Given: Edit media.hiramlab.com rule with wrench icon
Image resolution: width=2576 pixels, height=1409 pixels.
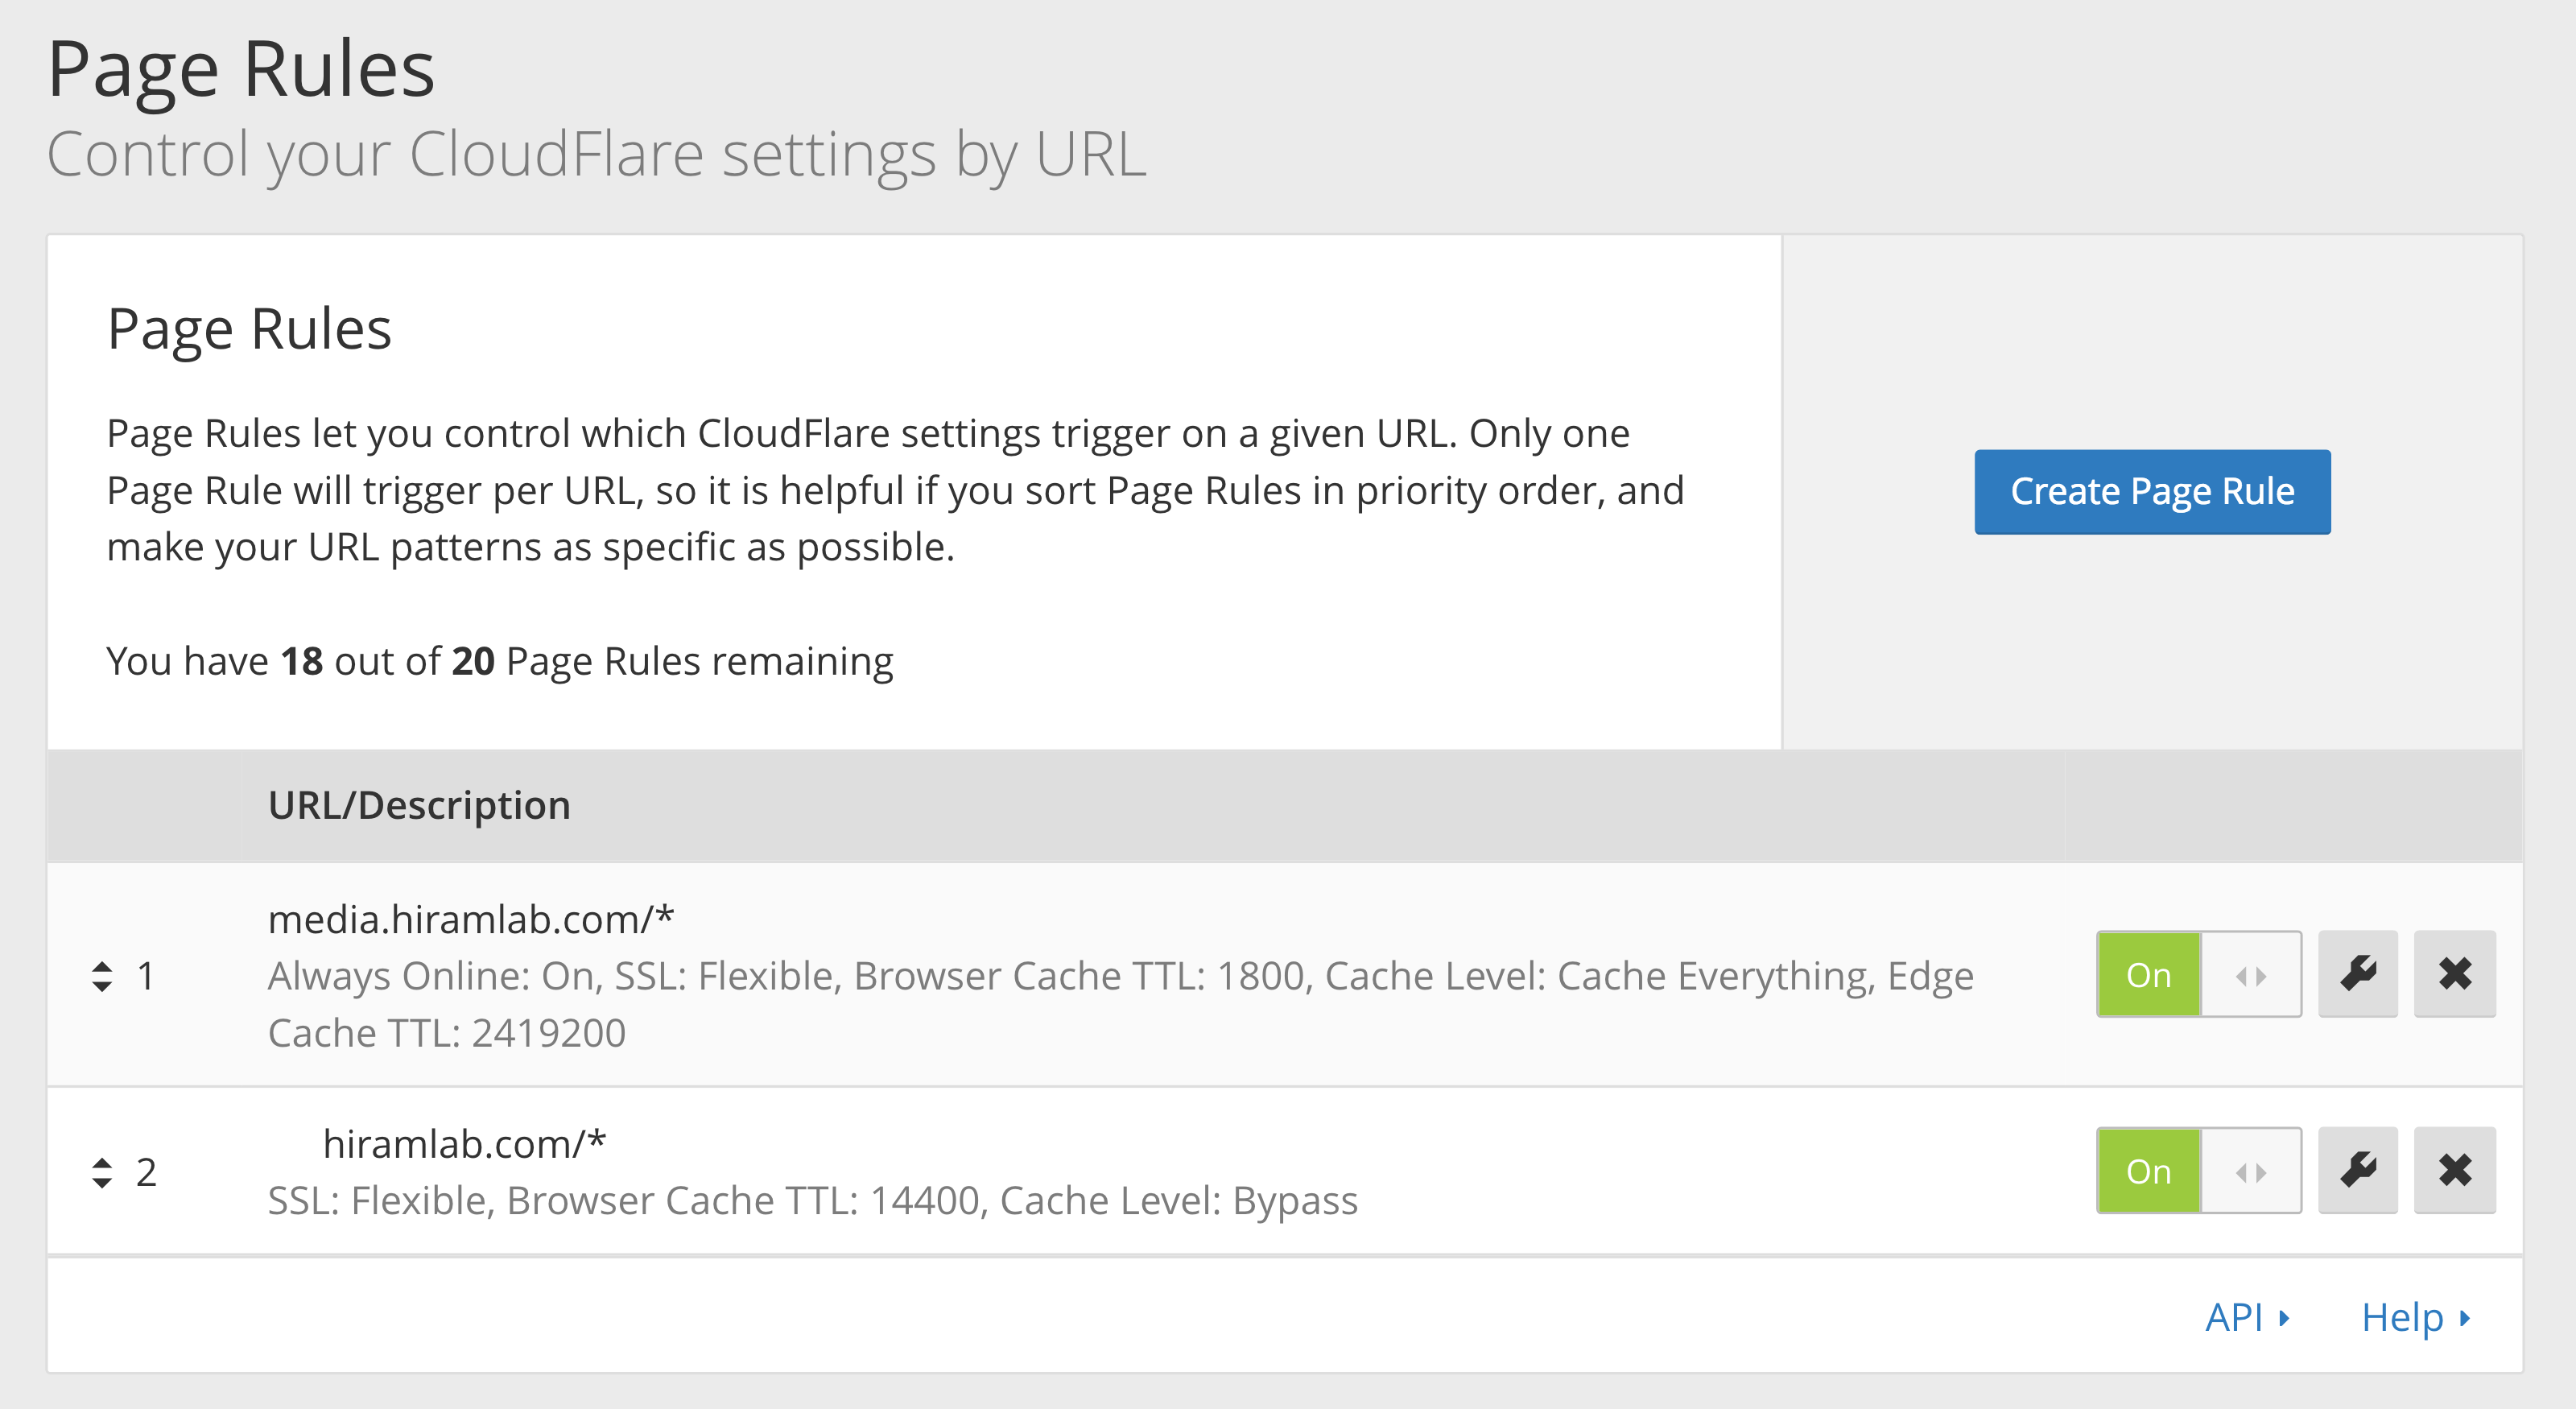Looking at the screenshot, I should click(x=2358, y=974).
